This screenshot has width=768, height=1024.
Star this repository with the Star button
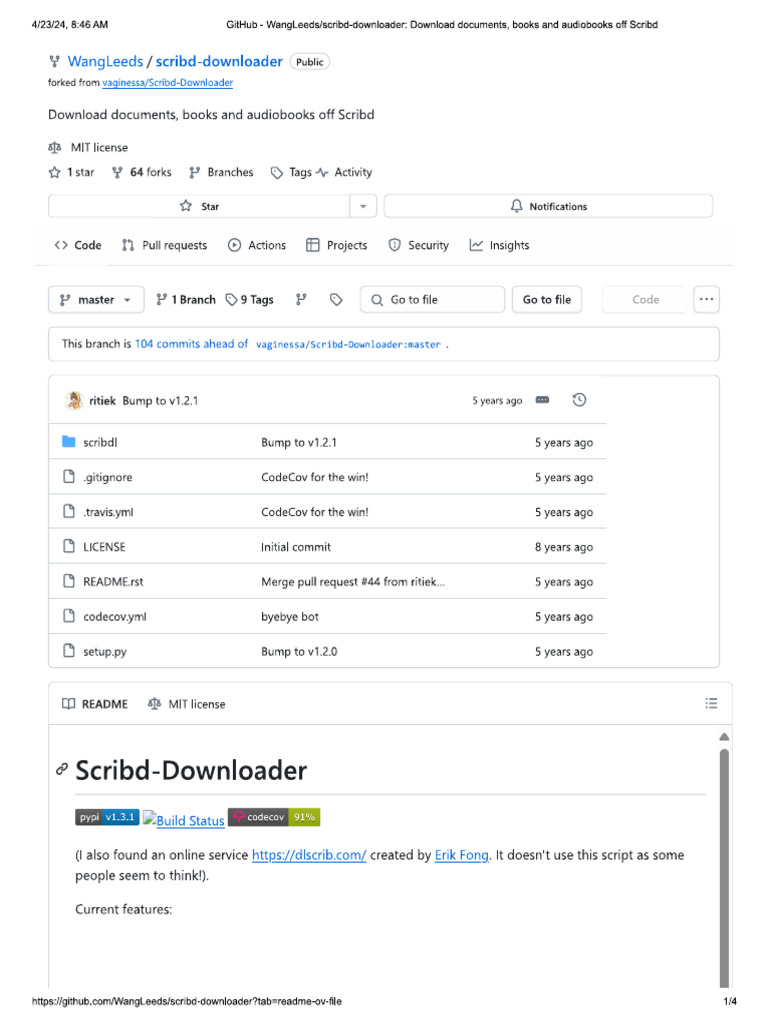pos(199,206)
